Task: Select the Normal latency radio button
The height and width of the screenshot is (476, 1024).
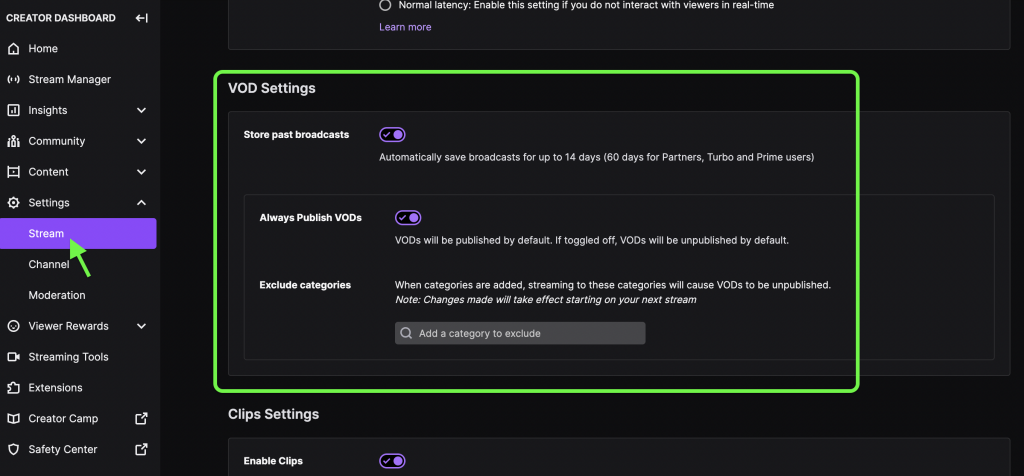Action: (x=385, y=5)
